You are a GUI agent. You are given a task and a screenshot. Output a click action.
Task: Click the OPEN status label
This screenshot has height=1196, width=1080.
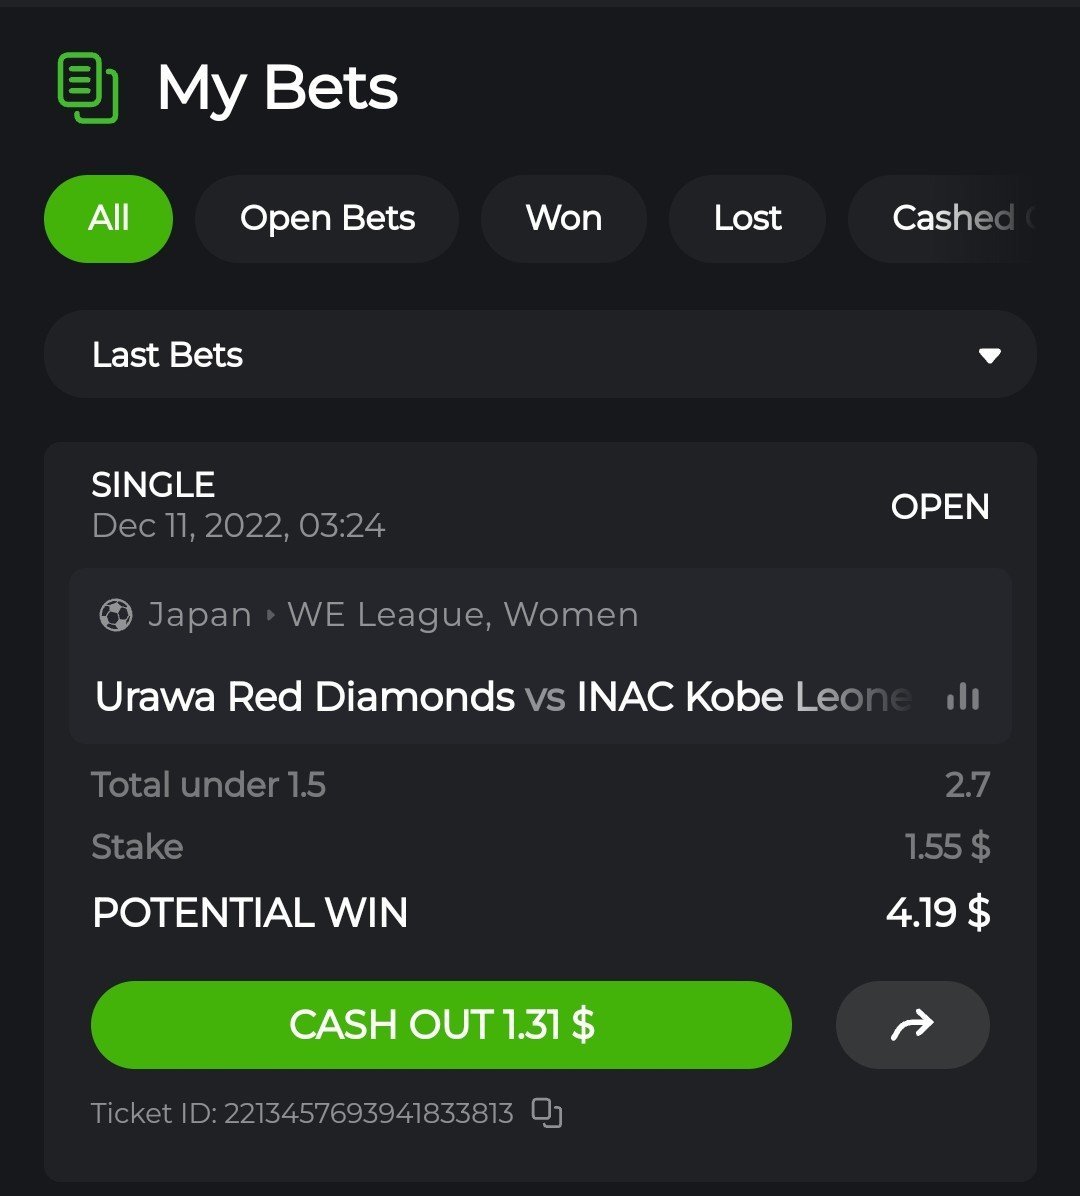pyautogui.click(x=940, y=506)
